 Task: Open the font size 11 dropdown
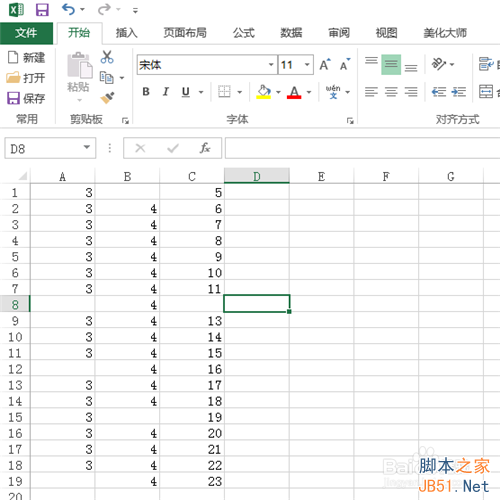[x=307, y=64]
